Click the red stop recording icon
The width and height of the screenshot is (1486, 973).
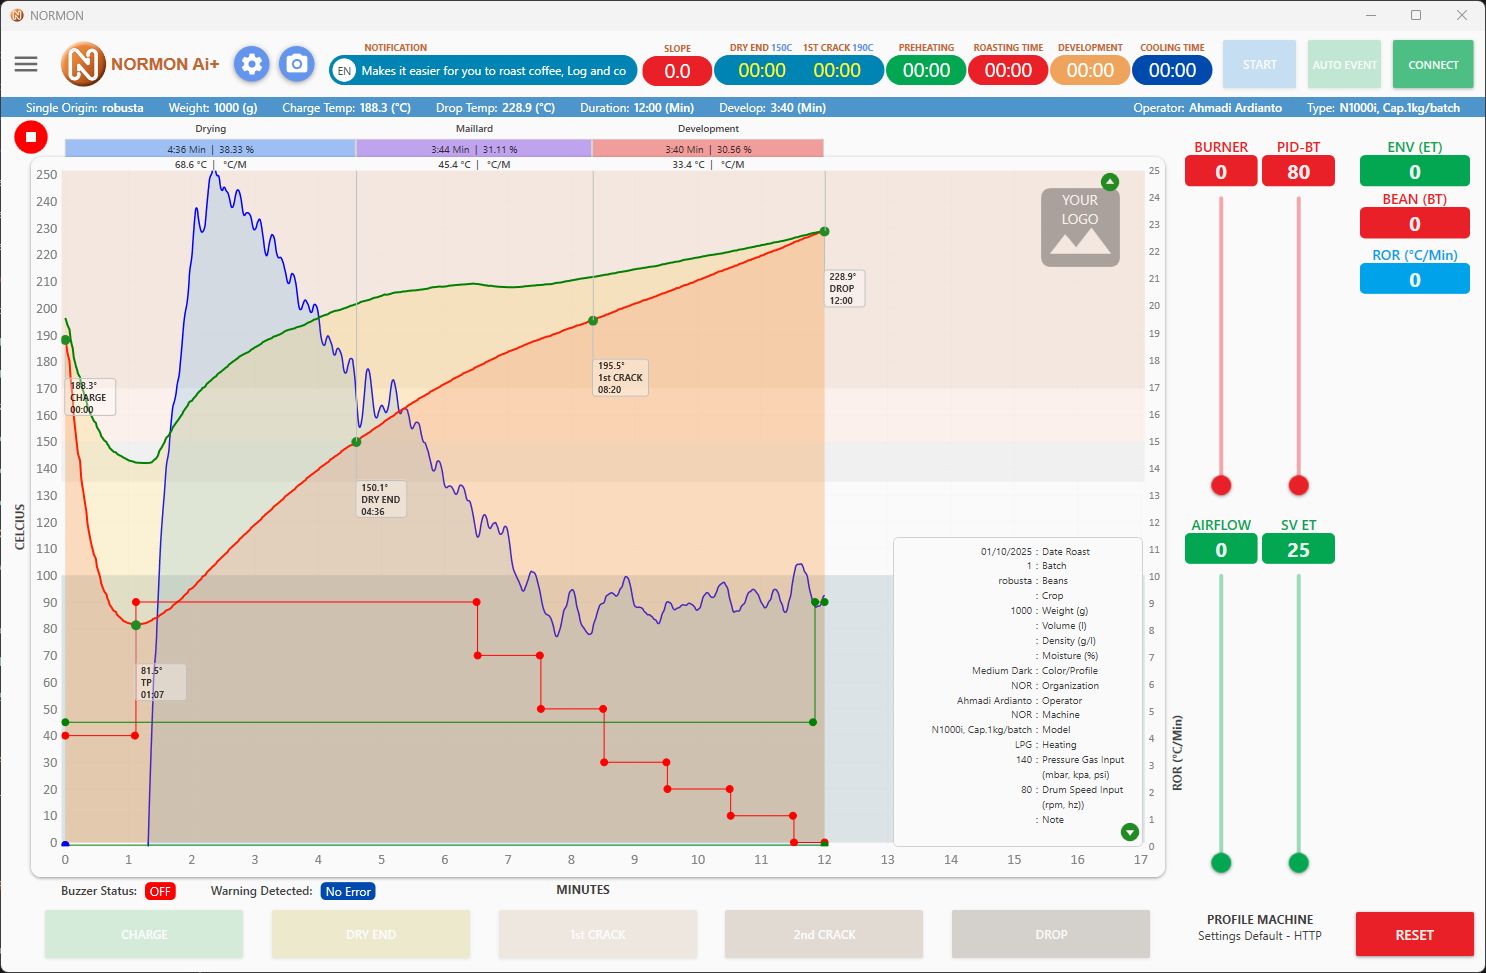point(31,137)
